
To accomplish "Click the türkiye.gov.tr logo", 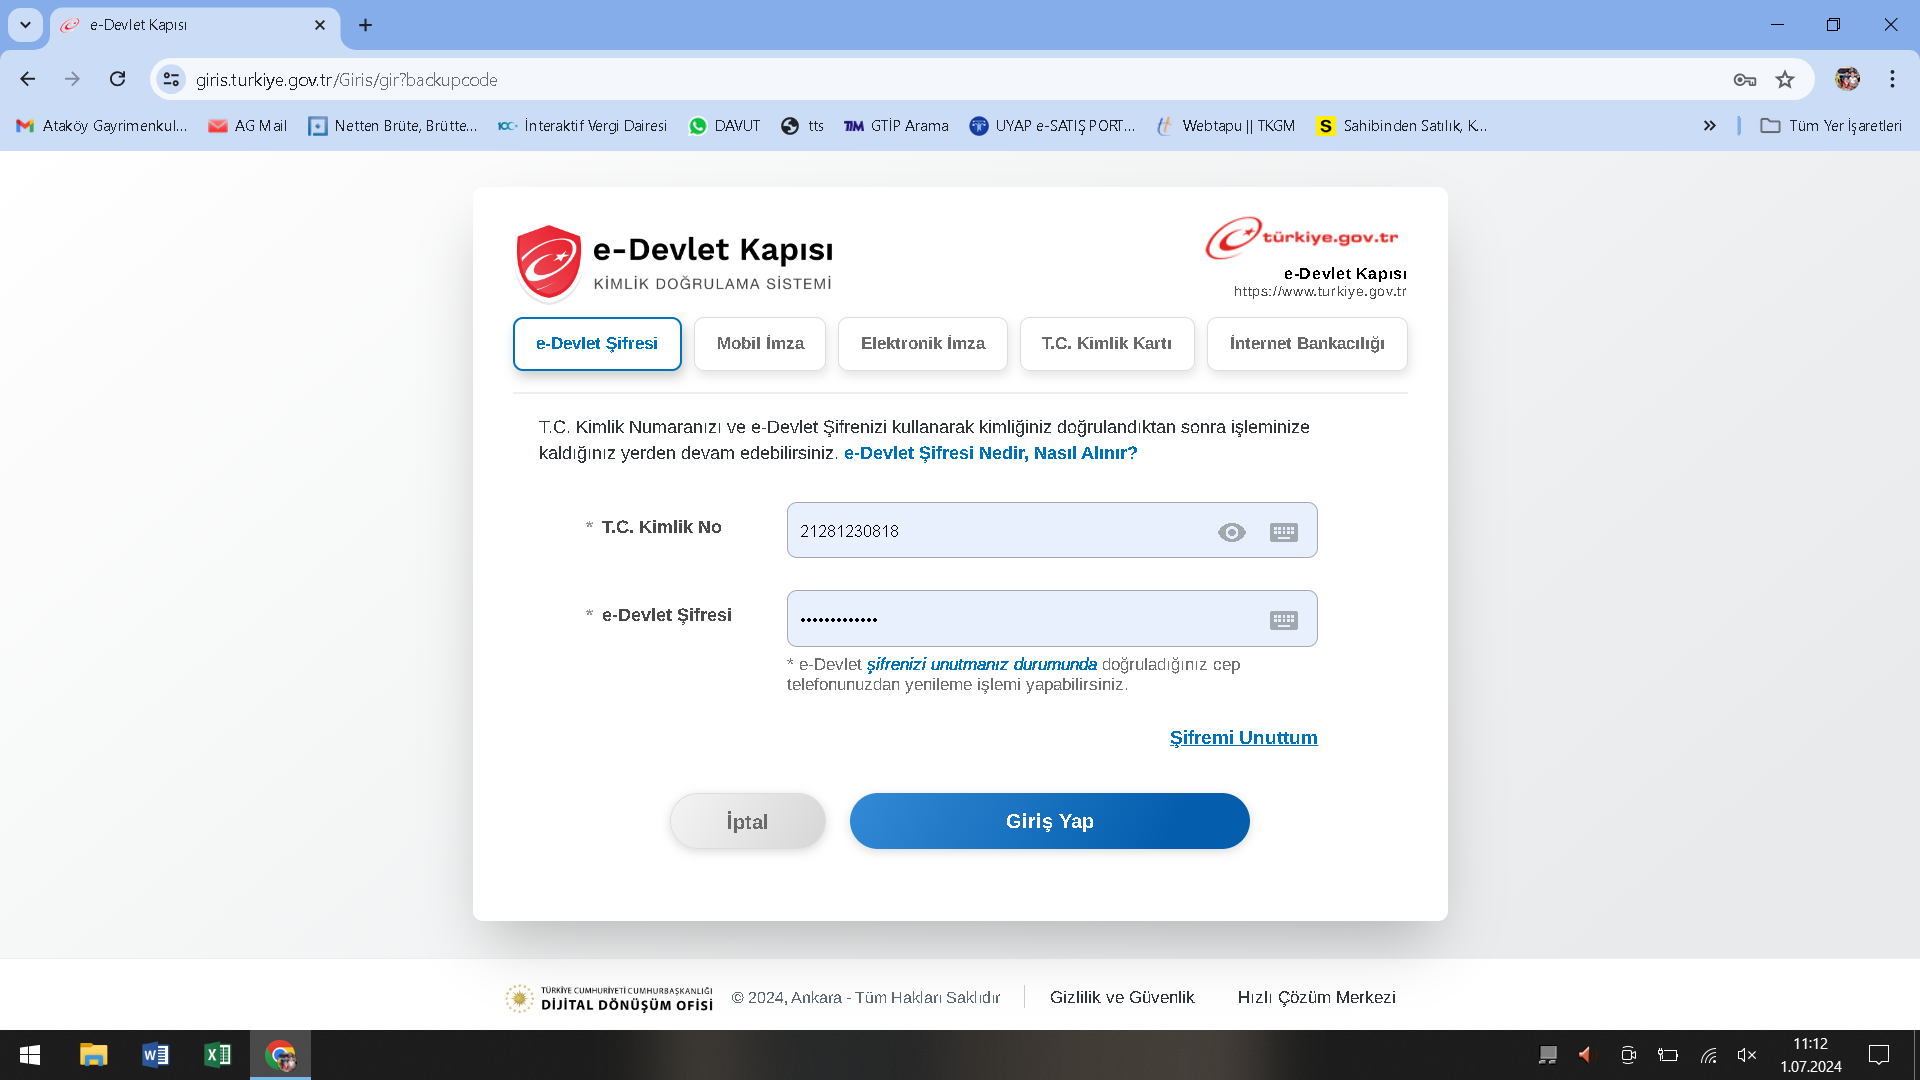I will point(1302,238).
